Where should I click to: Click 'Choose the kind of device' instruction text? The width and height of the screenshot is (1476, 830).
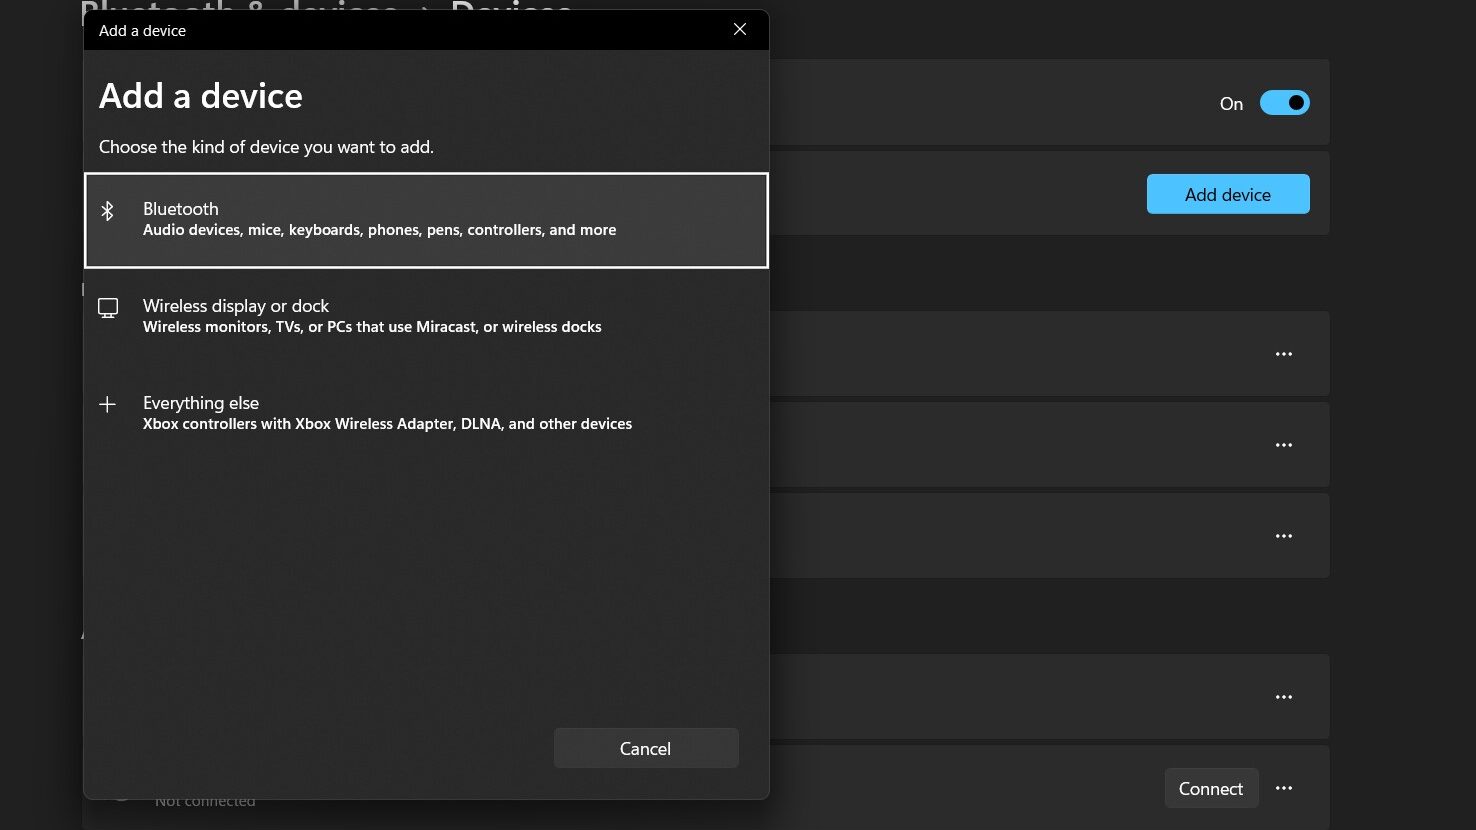click(266, 147)
